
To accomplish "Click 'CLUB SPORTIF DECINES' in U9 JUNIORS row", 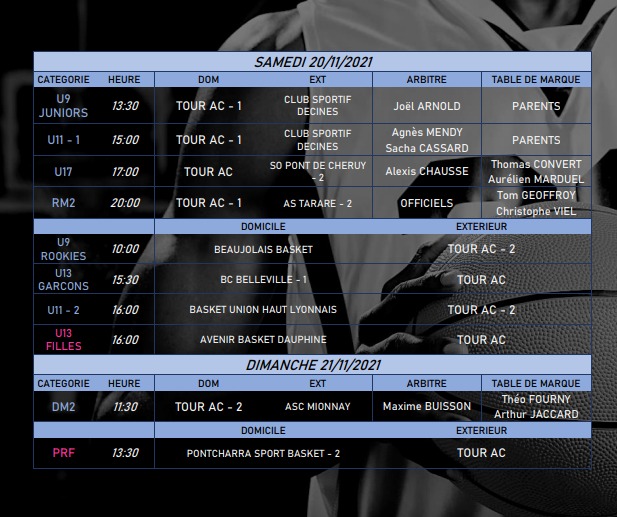I will pos(318,105).
